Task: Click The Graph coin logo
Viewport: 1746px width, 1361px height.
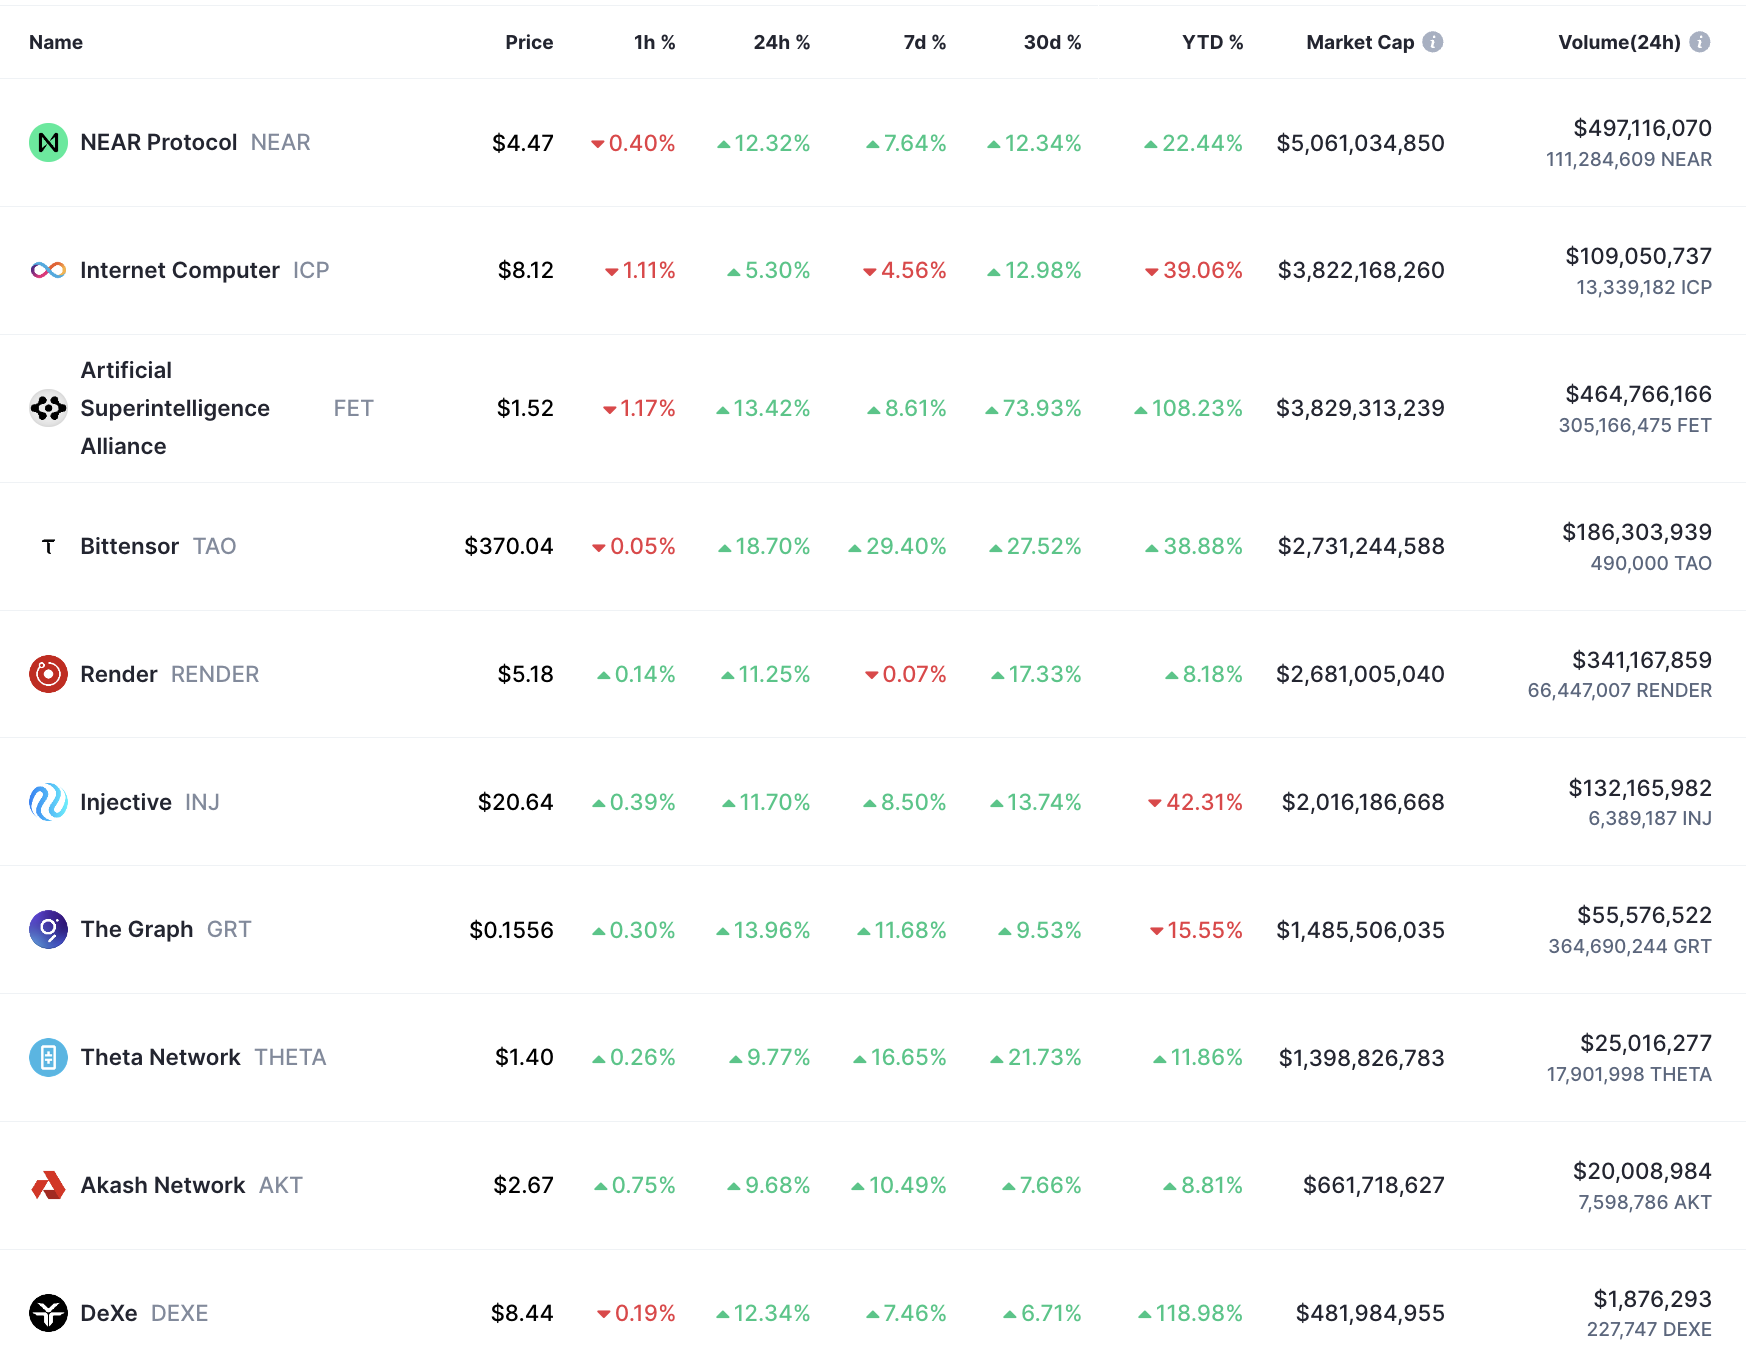Action: click(48, 930)
